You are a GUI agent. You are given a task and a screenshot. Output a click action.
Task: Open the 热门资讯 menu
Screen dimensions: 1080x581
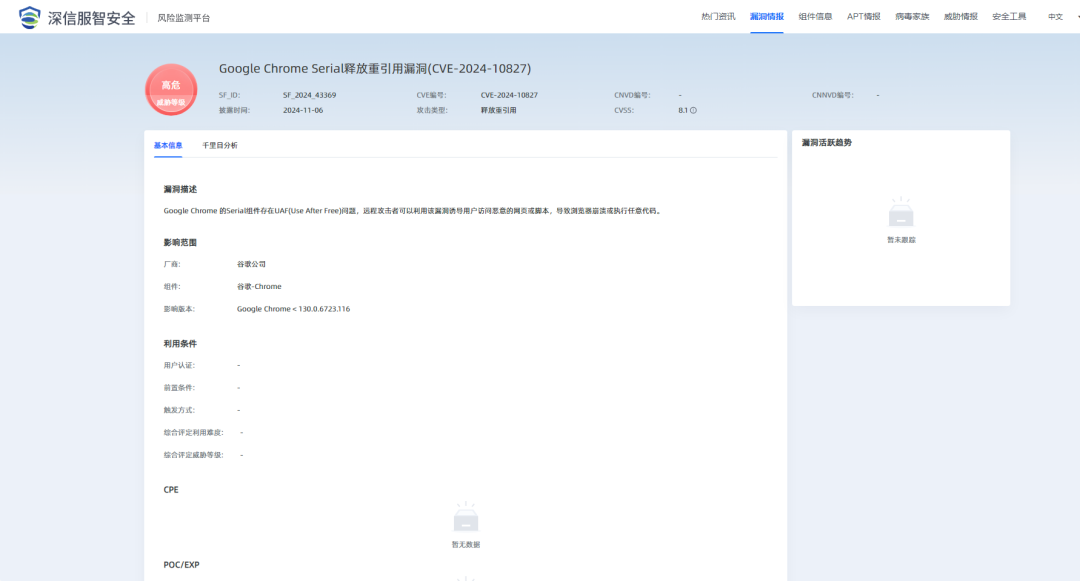718,17
